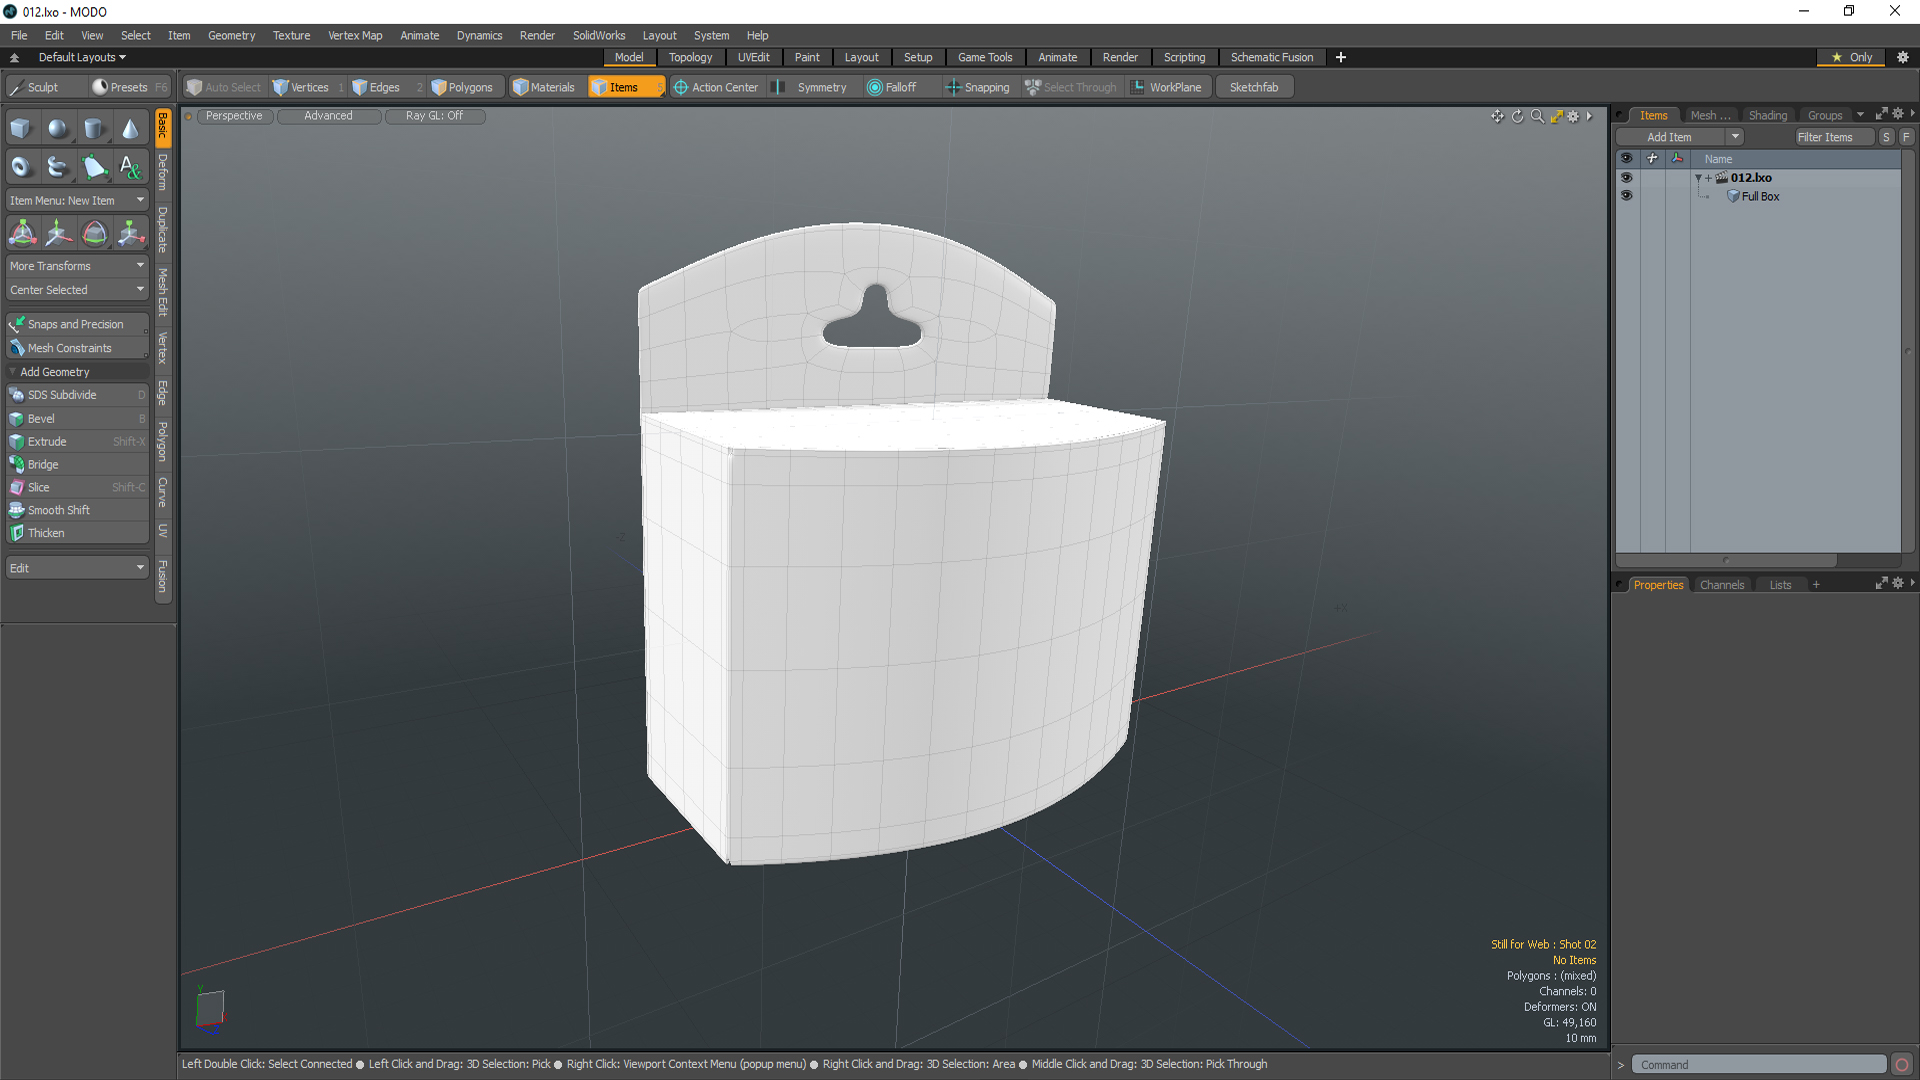Screen dimensions: 1920x1080
Task: Switch to the UVEdit layout tab
Action: coord(753,57)
